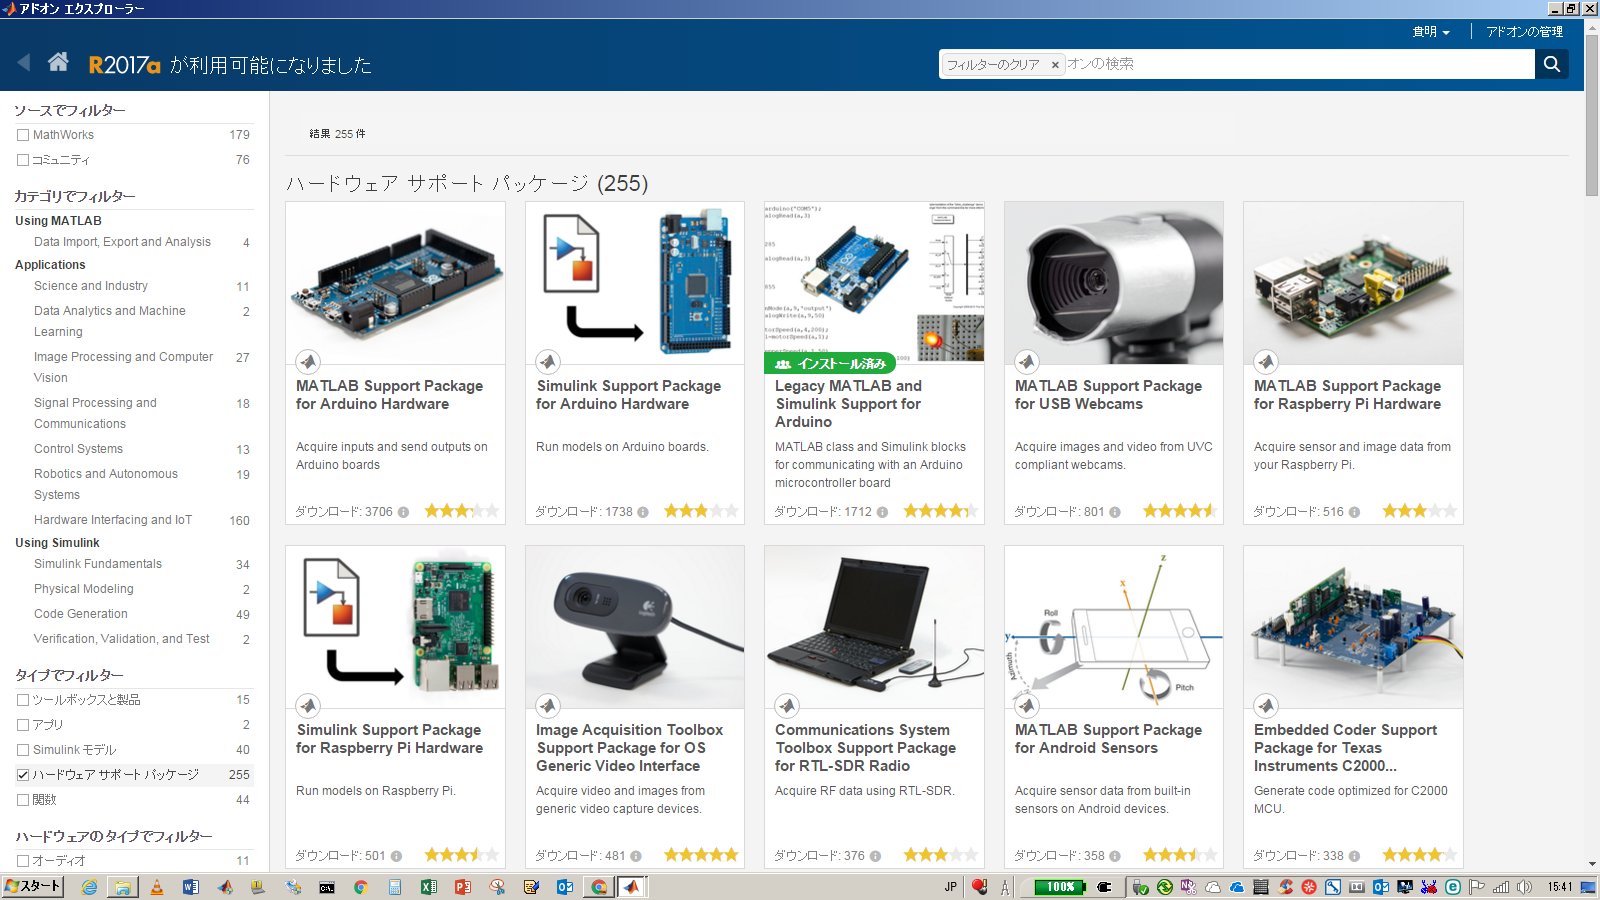Click info icon beside download count 3706
The height and width of the screenshot is (900, 1600).
(x=403, y=512)
